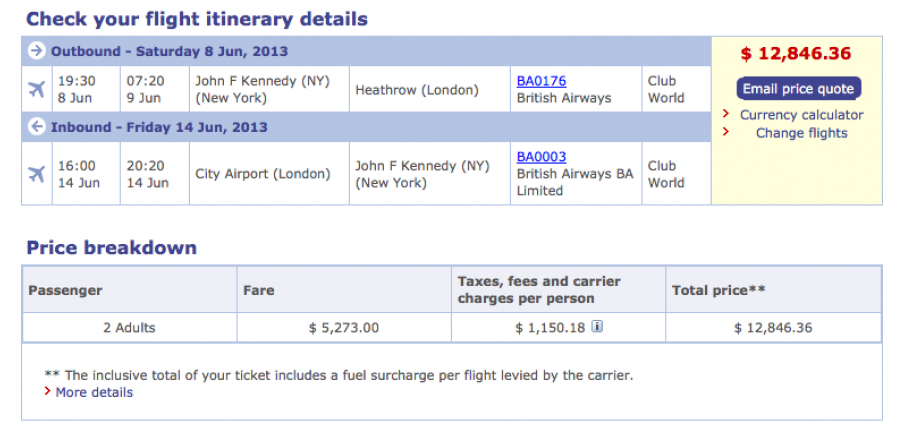Open flight BA0003 details link
This screenshot has width=900, height=432.
click(541, 157)
